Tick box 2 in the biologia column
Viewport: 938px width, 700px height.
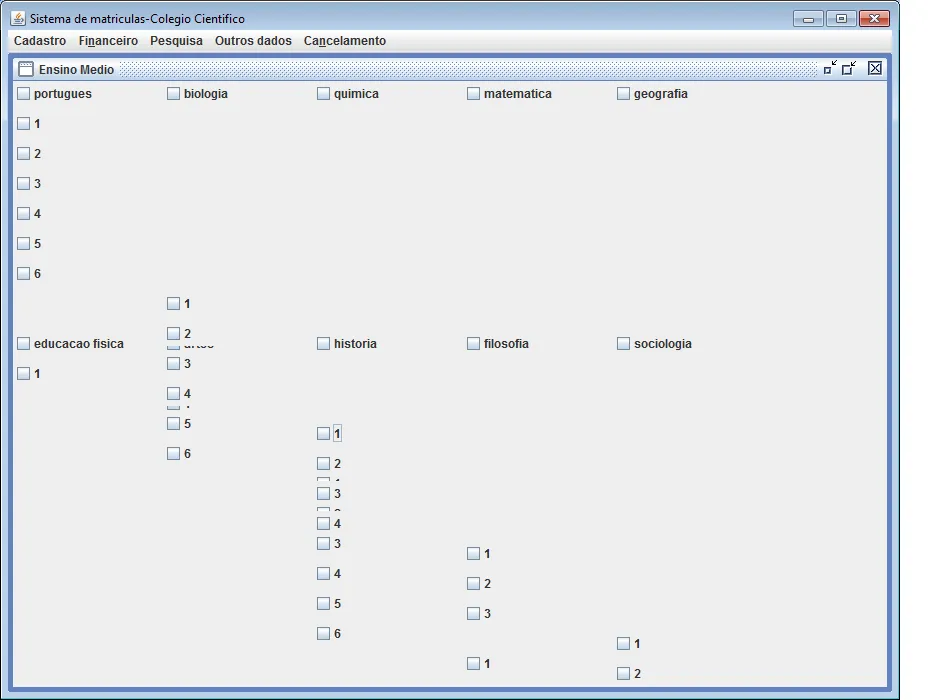[x=173, y=333]
